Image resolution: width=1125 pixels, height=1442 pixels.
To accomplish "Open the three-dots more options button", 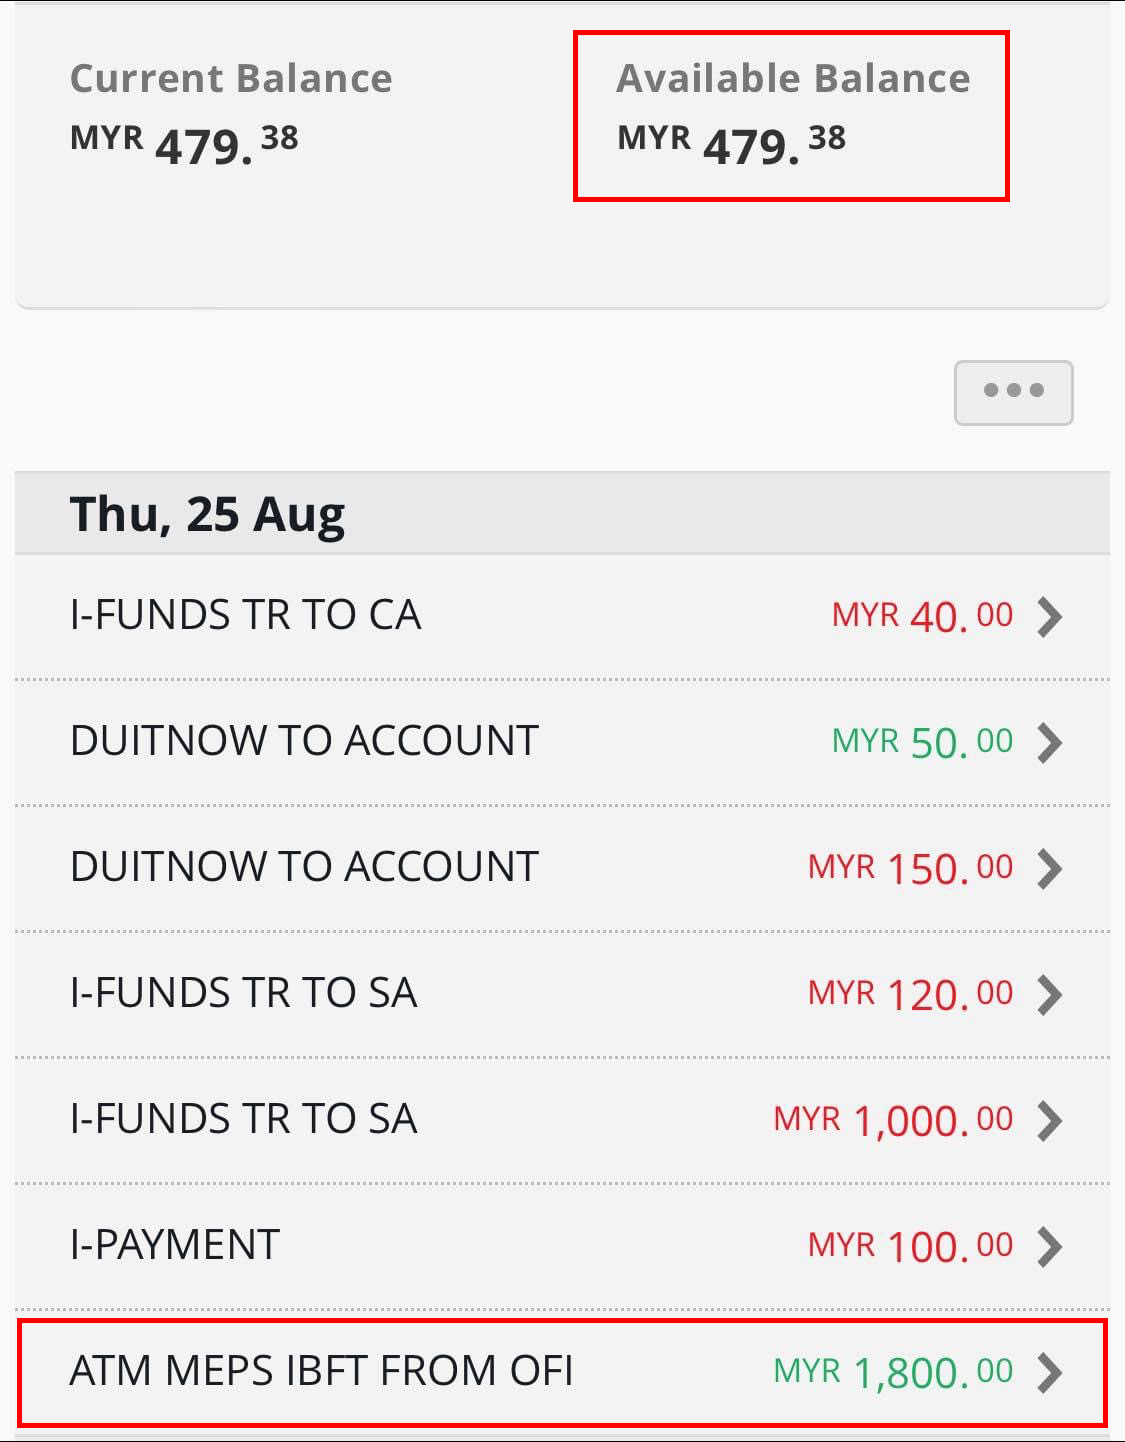I will pos(1013,392).
